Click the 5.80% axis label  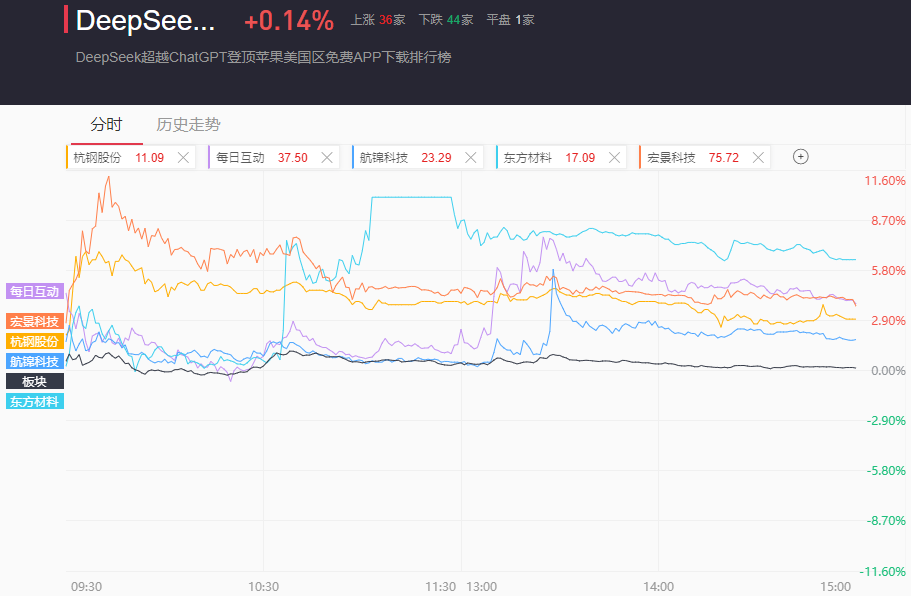click(x=888, y=271)
